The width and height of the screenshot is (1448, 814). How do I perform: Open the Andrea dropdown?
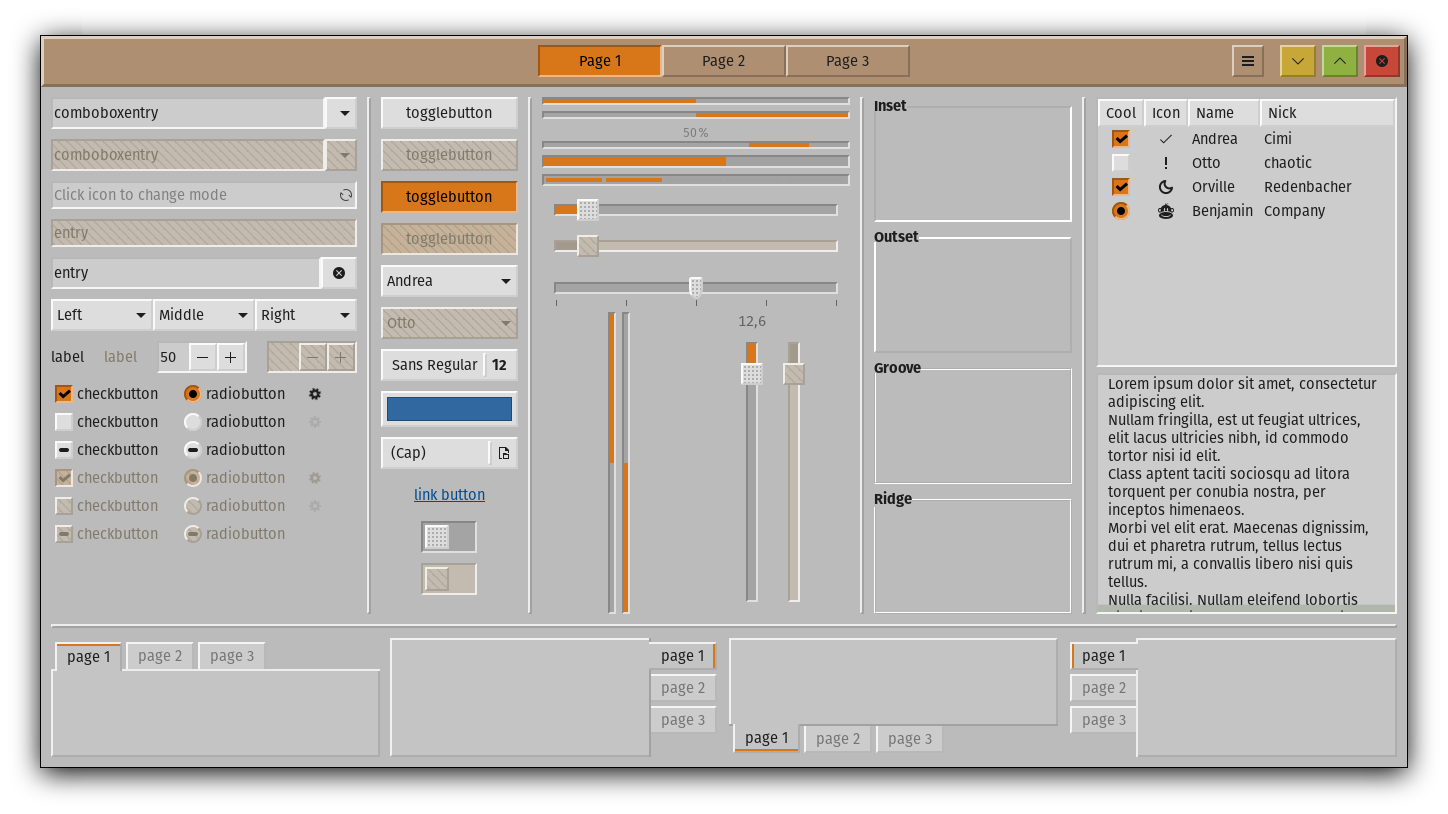click(449, 281)
